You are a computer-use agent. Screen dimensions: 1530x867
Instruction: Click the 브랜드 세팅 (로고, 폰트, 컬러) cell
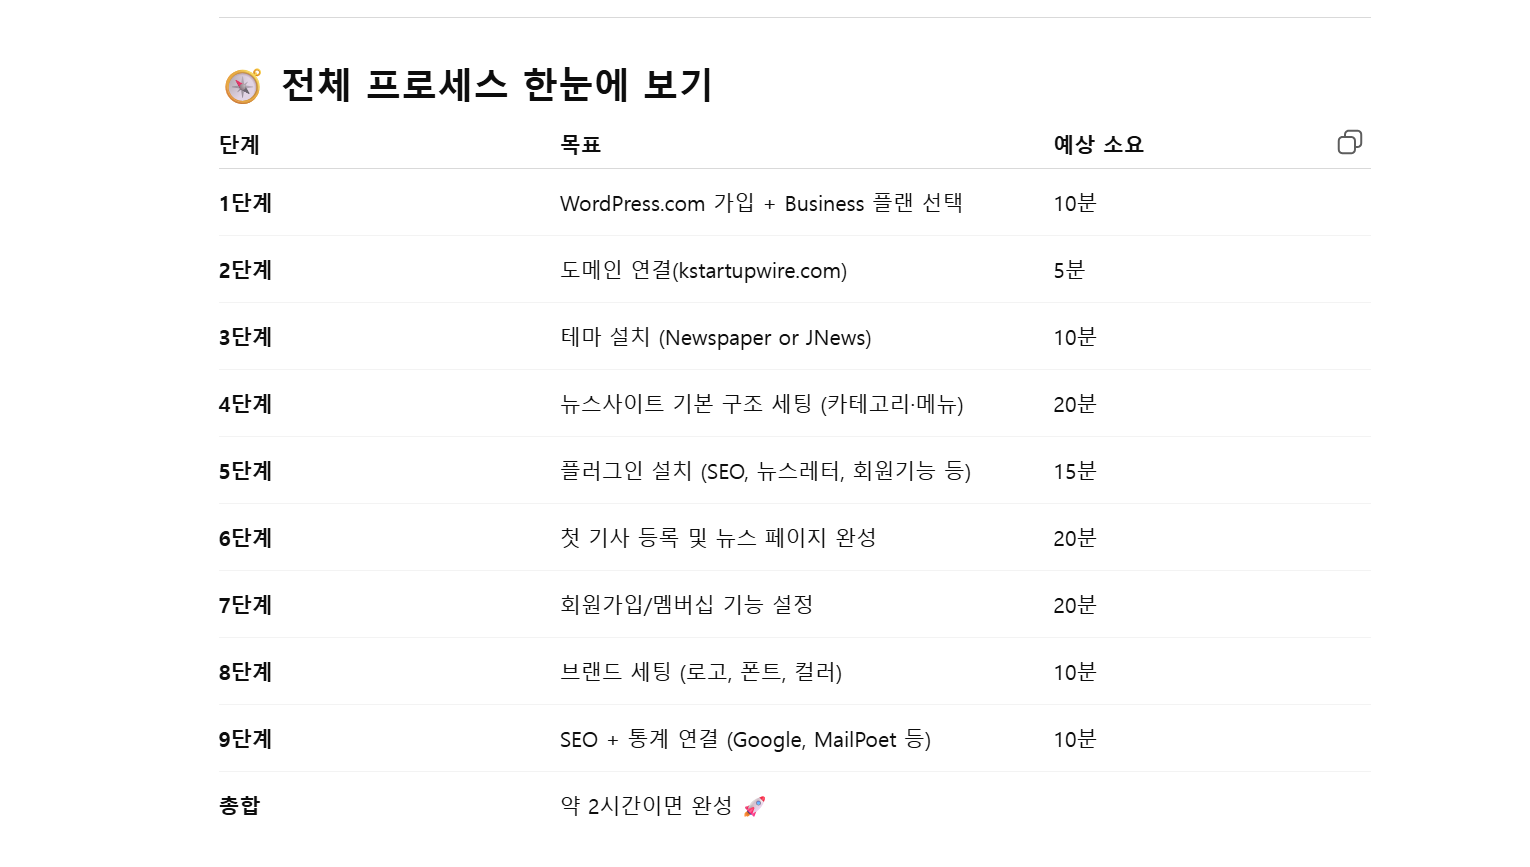(x=700, y=673)
